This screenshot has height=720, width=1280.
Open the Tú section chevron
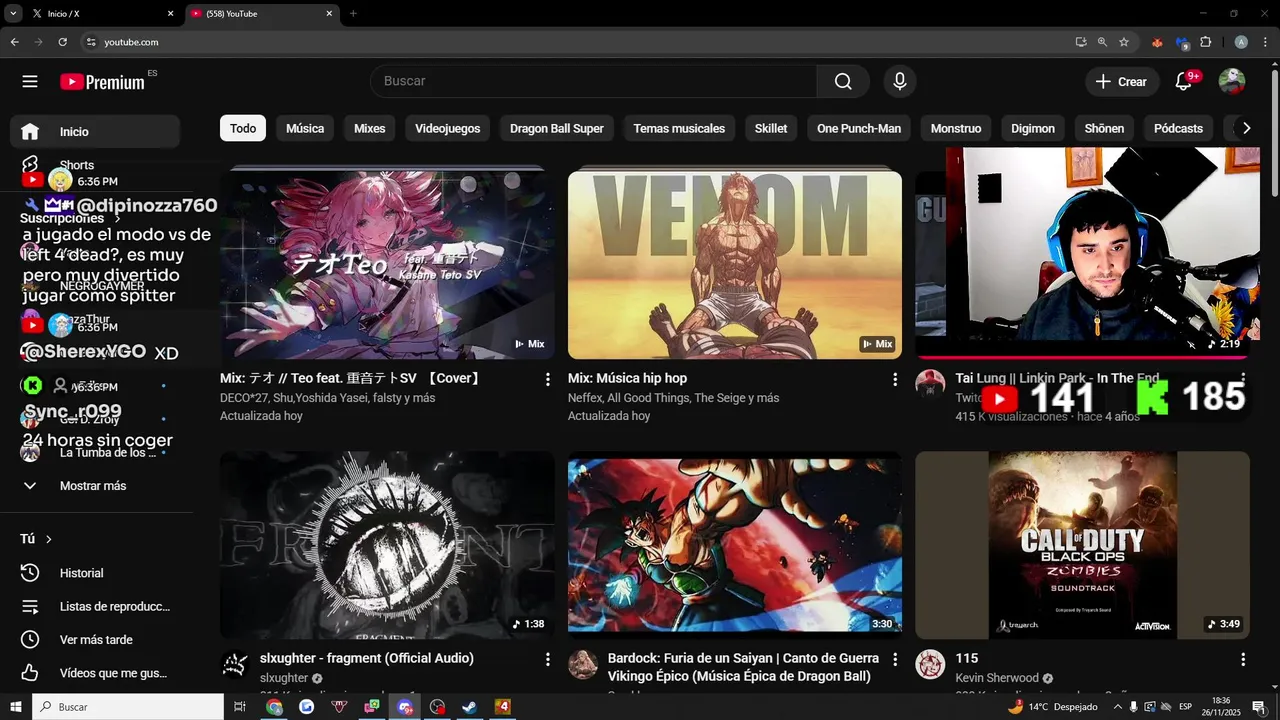click(48, 539)
